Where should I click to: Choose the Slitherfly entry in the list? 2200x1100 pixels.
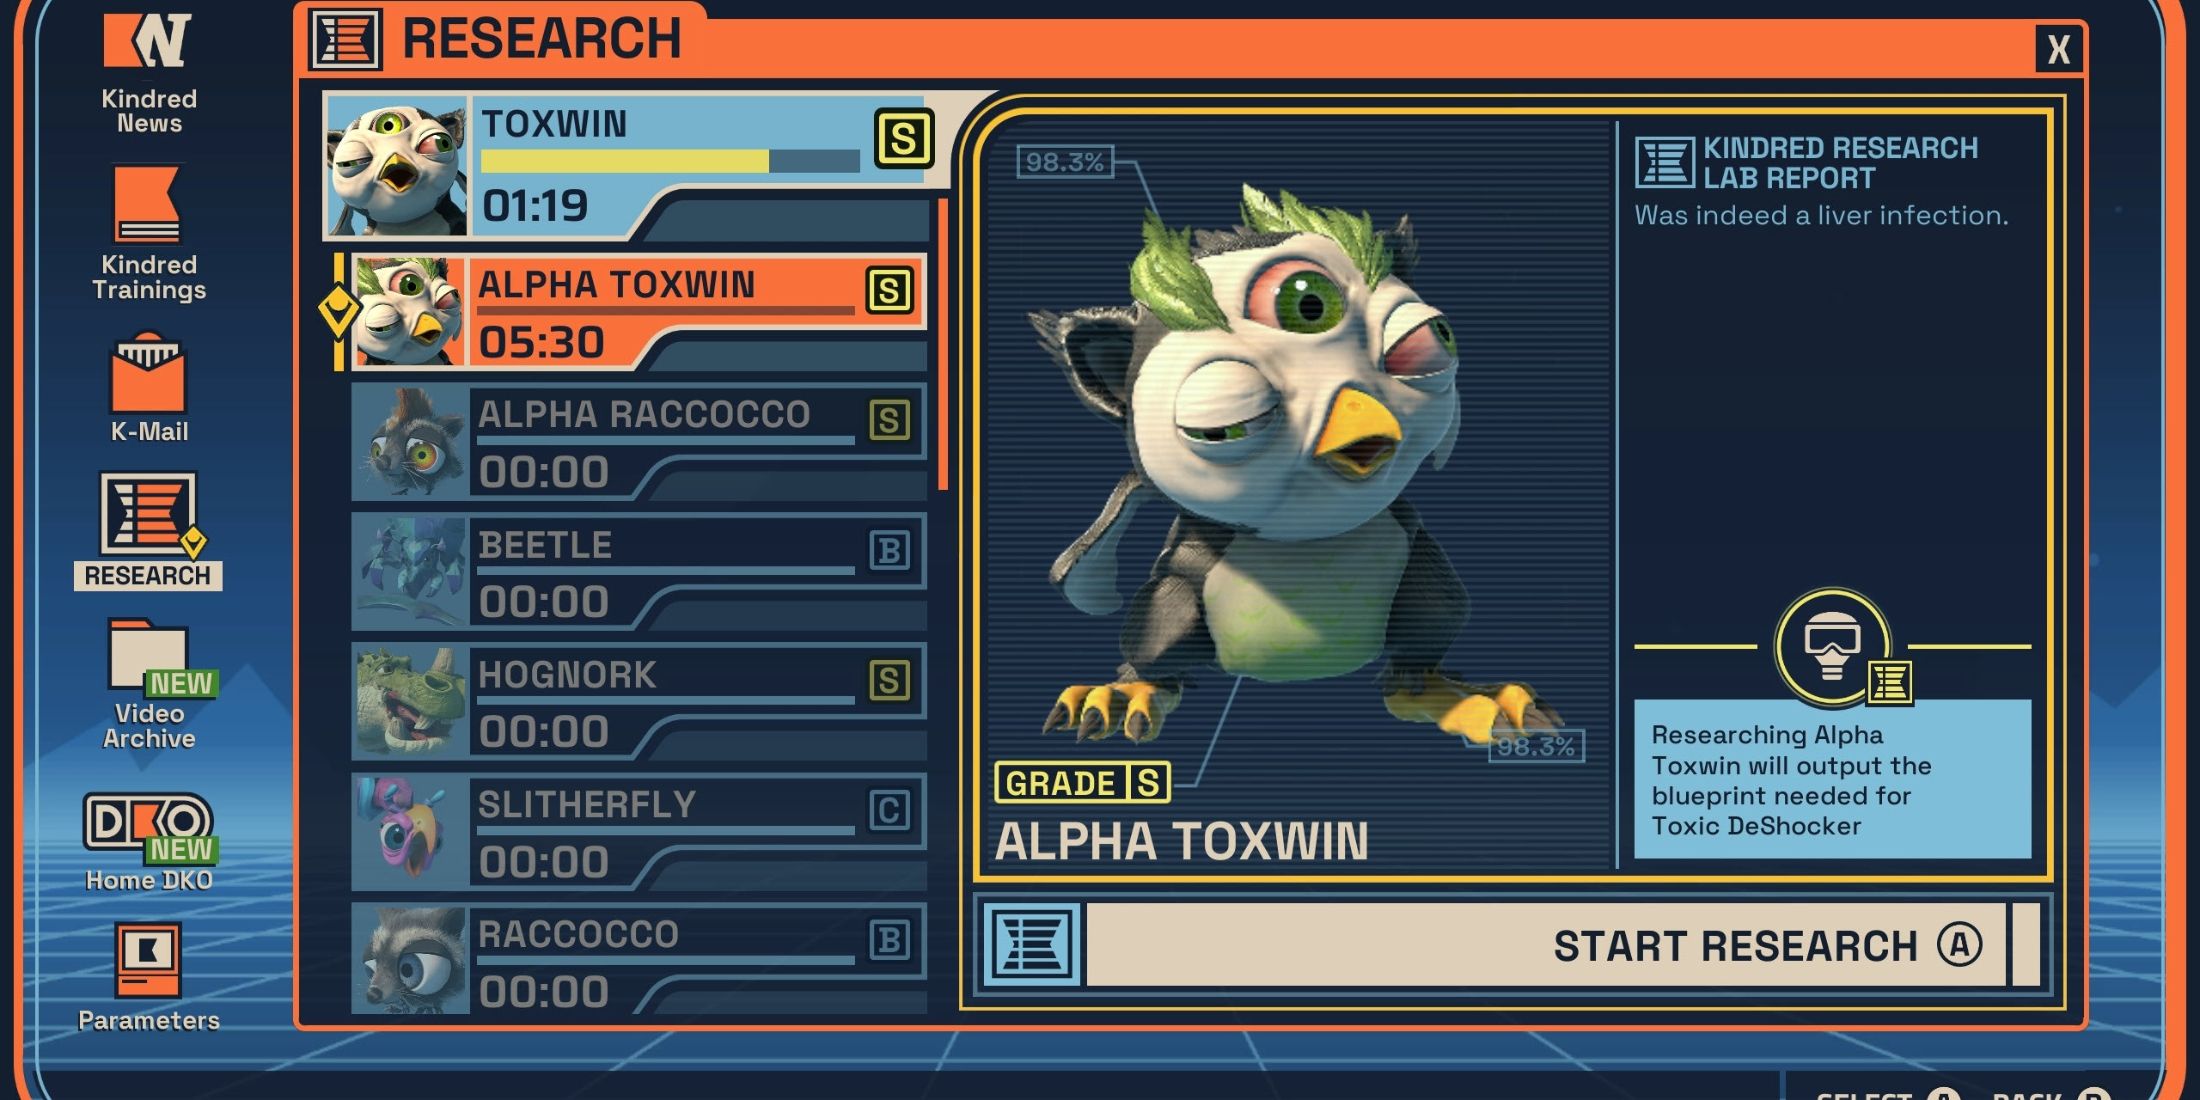(639, 831)
